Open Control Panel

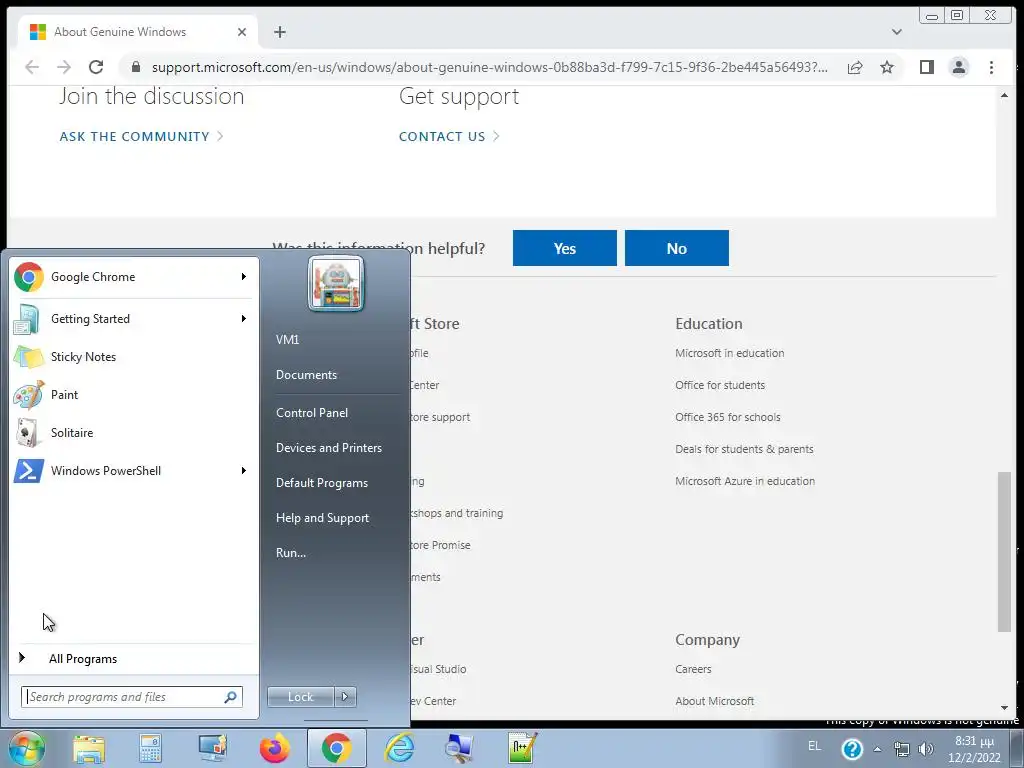coord(312,413)
